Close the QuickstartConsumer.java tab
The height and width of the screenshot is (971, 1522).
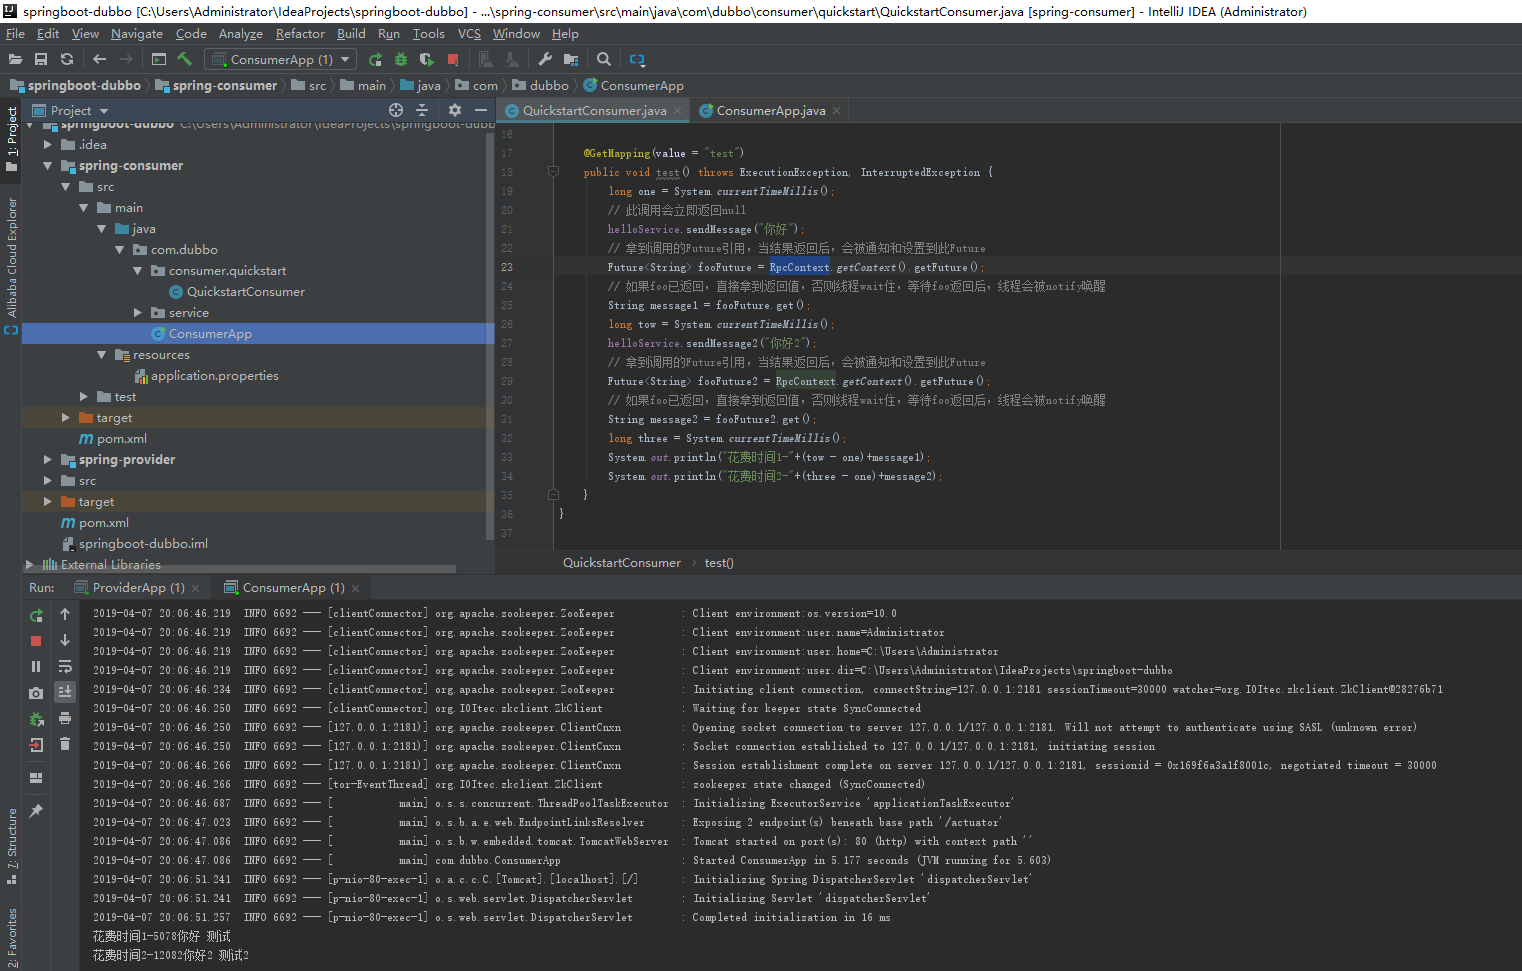pos(678,111)
